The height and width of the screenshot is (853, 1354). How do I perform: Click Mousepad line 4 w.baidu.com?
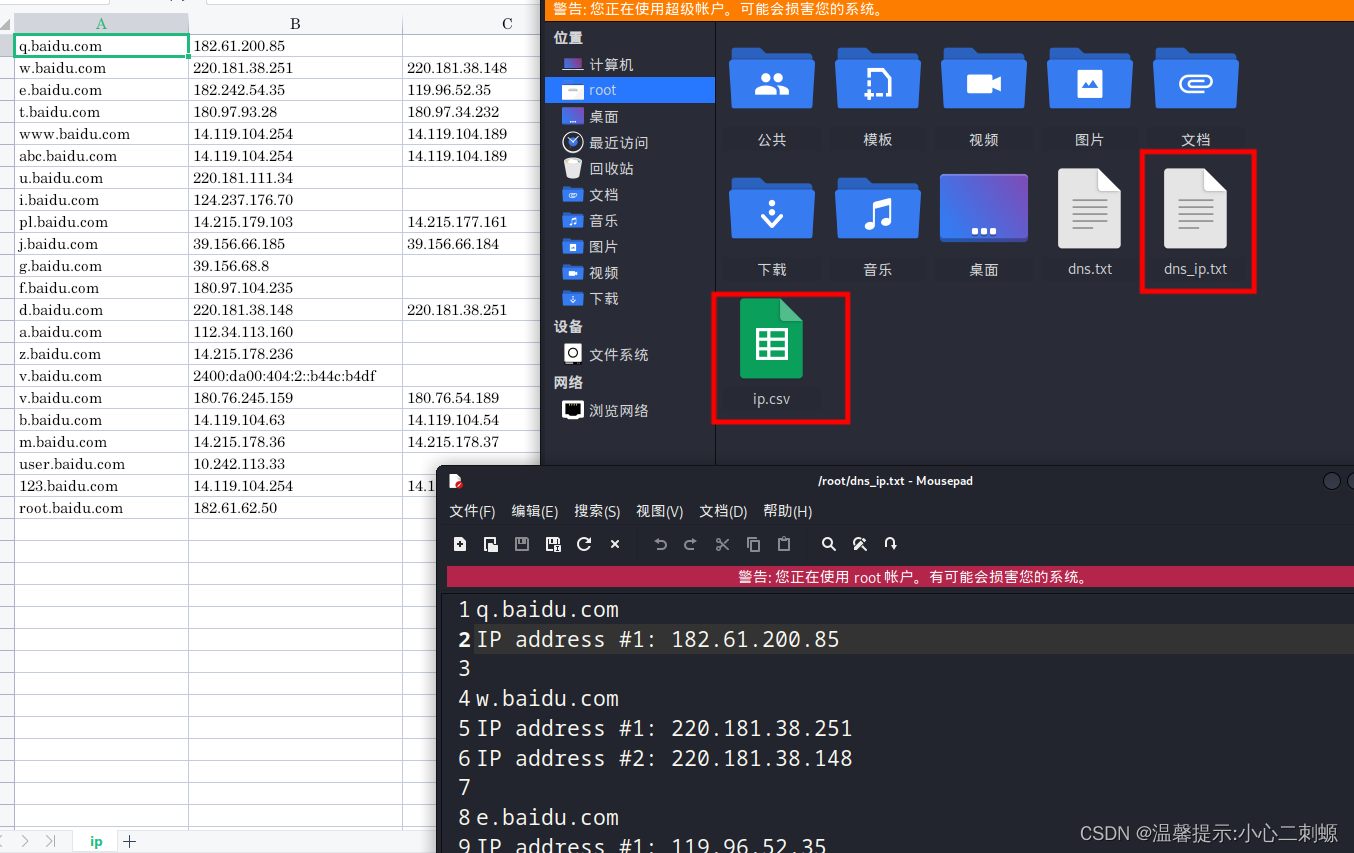(x=547, y=698)
